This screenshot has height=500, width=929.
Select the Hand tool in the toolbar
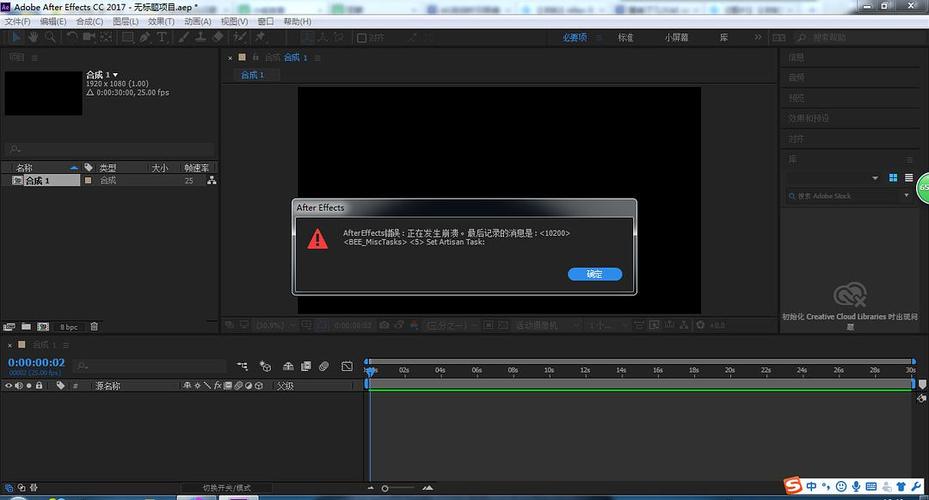33,38
